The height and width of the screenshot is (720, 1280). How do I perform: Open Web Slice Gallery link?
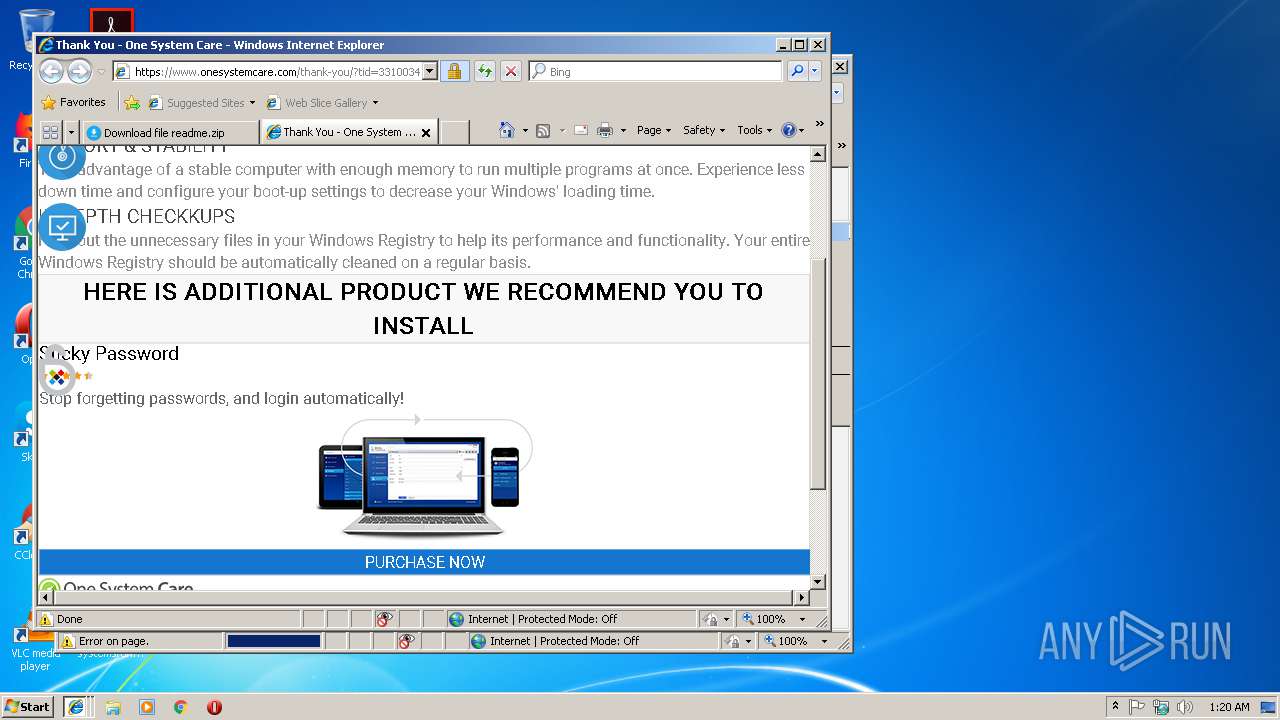point(317,103)
